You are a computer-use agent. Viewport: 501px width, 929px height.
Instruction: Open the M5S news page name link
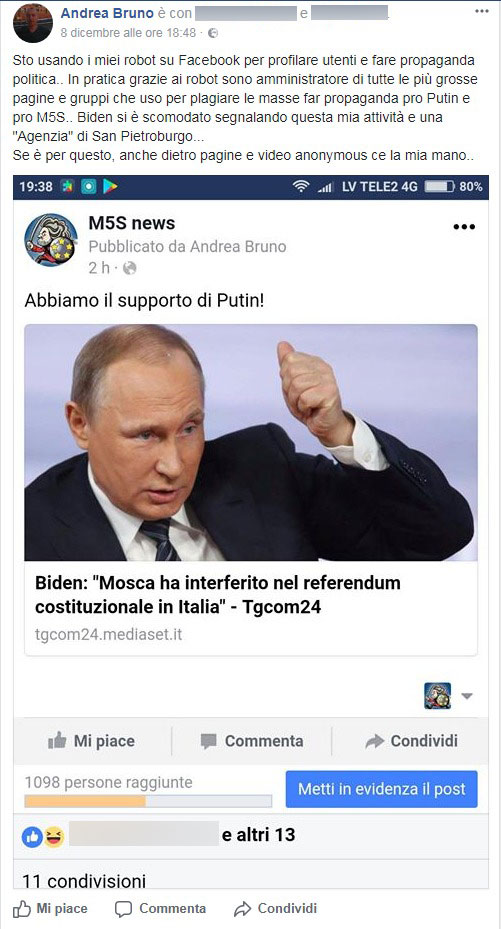[x=131, y=223]
